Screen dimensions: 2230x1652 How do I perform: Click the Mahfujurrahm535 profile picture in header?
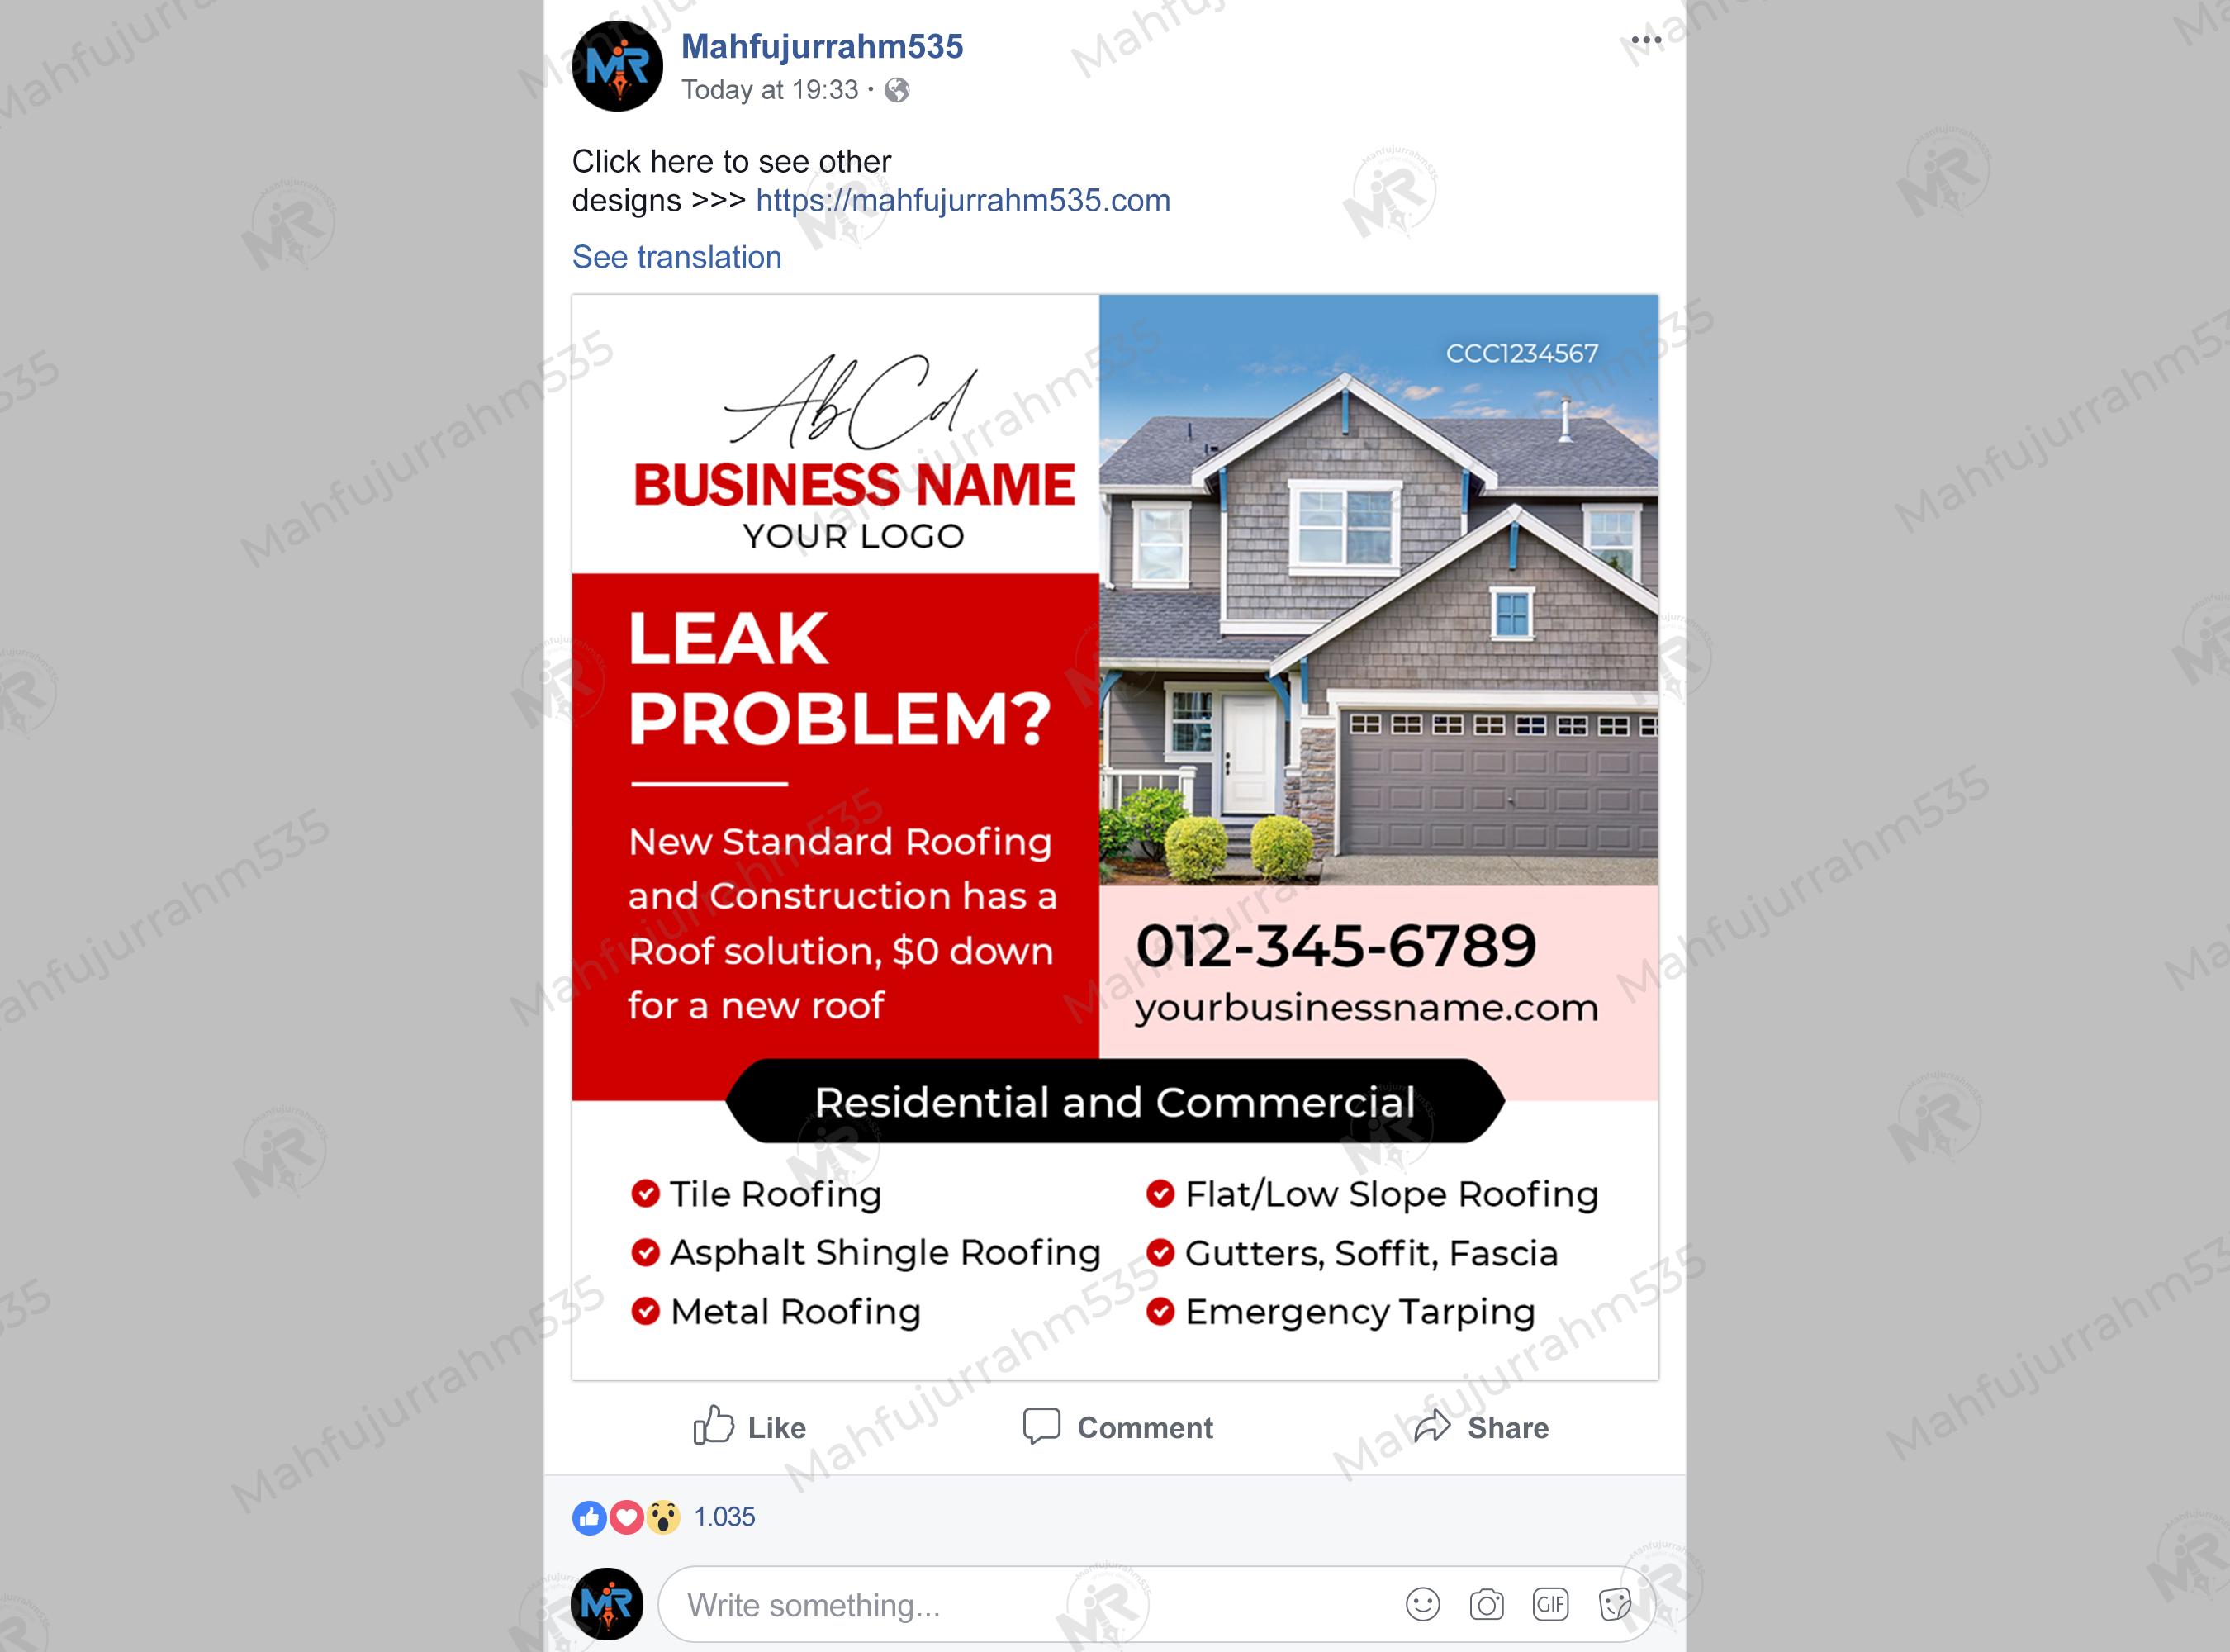tap(617, 66)
